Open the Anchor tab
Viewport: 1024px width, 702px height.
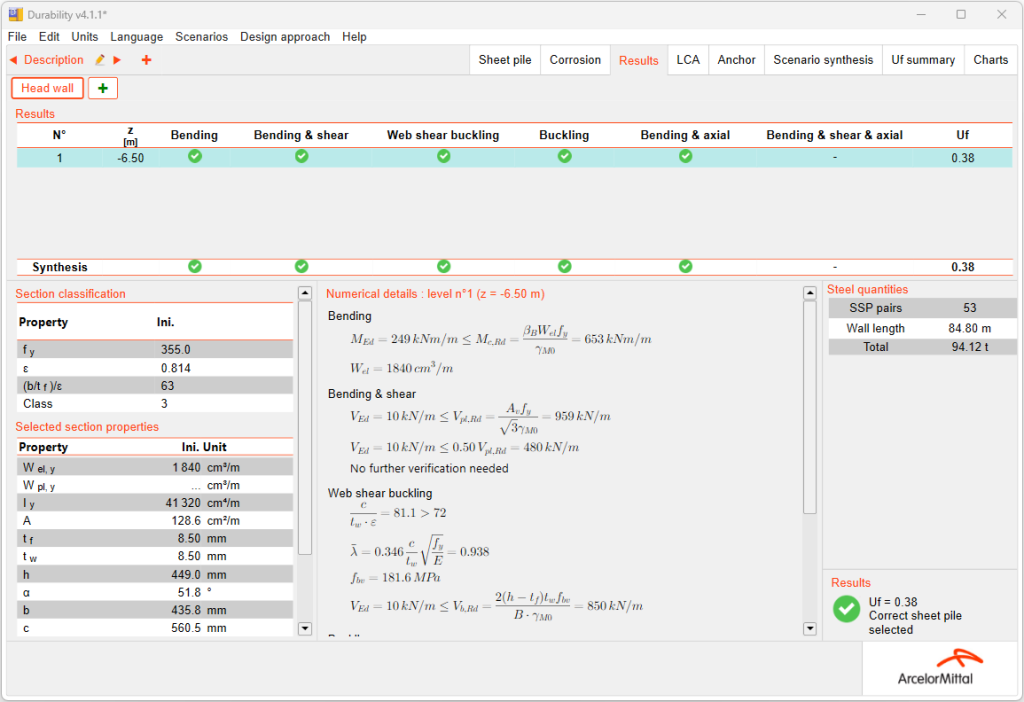tap(736, 60)
